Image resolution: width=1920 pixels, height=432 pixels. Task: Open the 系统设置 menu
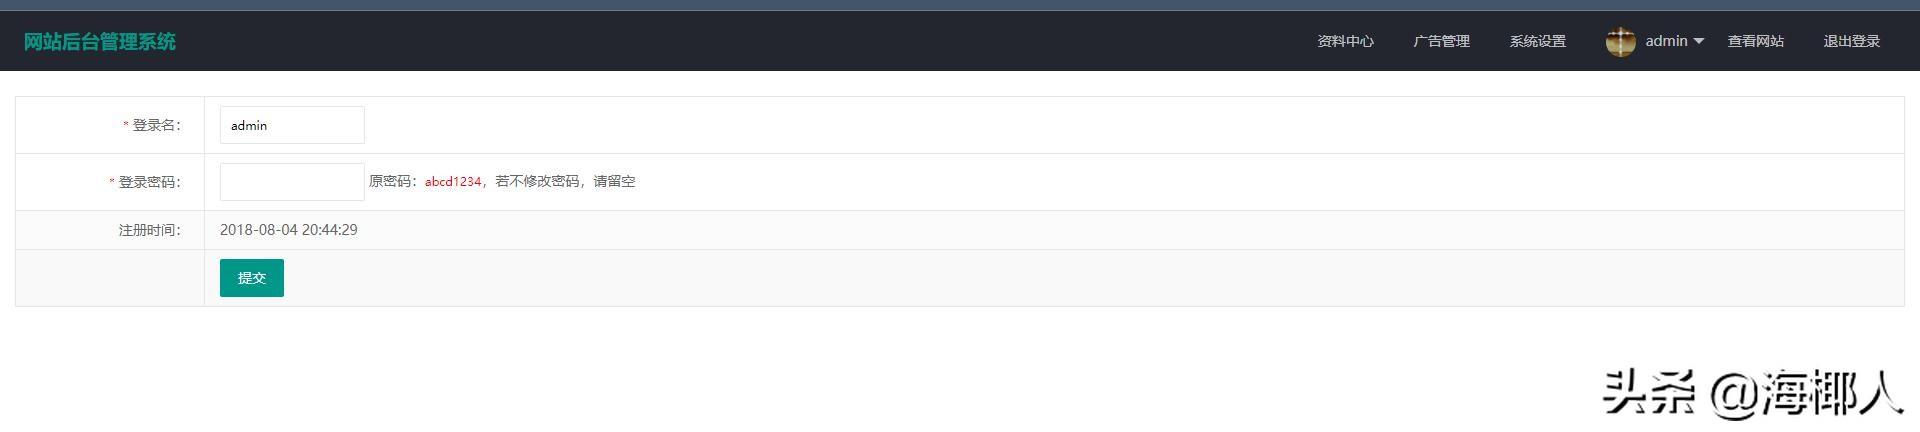[x=1537, y=41]
